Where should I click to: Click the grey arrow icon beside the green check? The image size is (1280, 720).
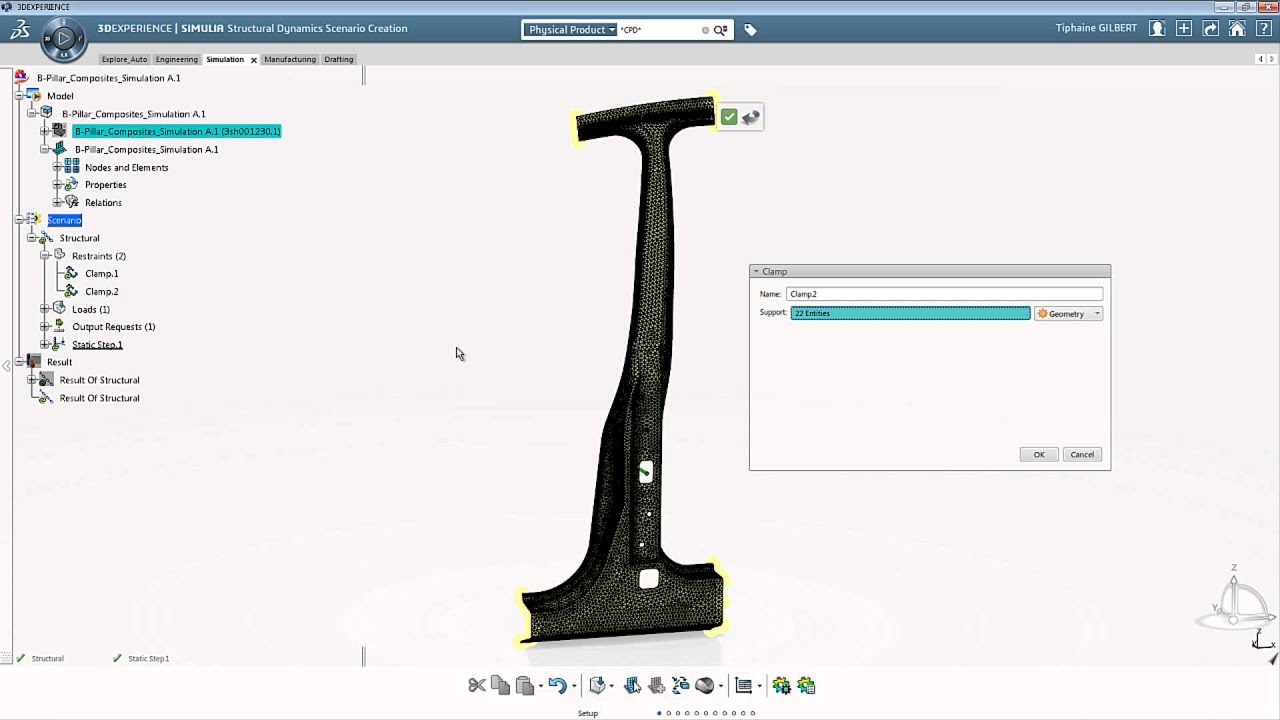[751, 117]
